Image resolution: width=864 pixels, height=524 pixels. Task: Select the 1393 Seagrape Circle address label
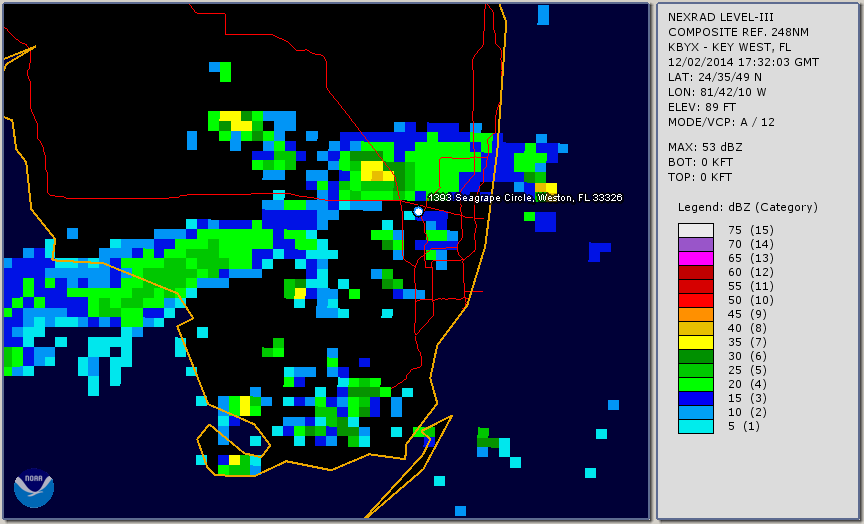click(525, 197)
